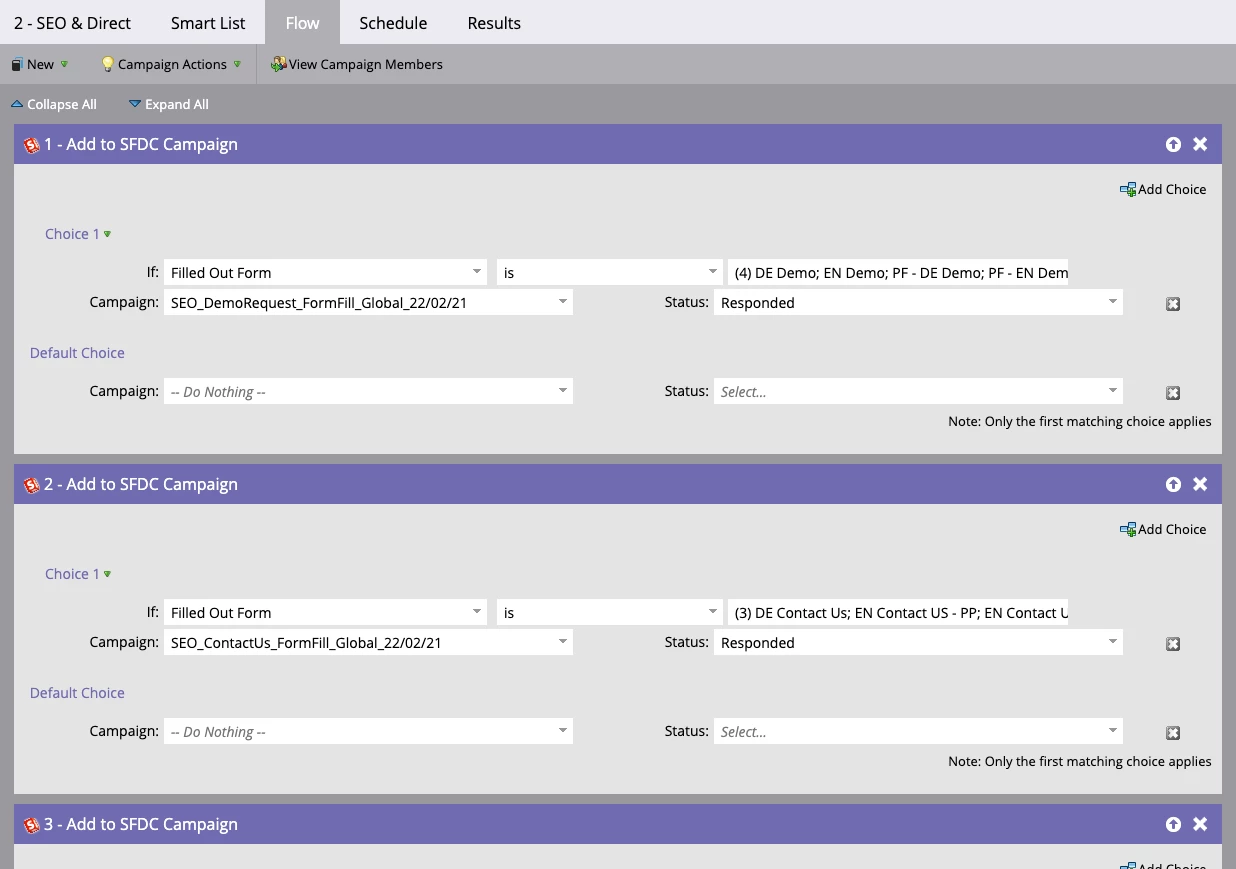Expand All flow steps
The width and height of the screenshot is (1236, 869).
[x=169, y=104]
